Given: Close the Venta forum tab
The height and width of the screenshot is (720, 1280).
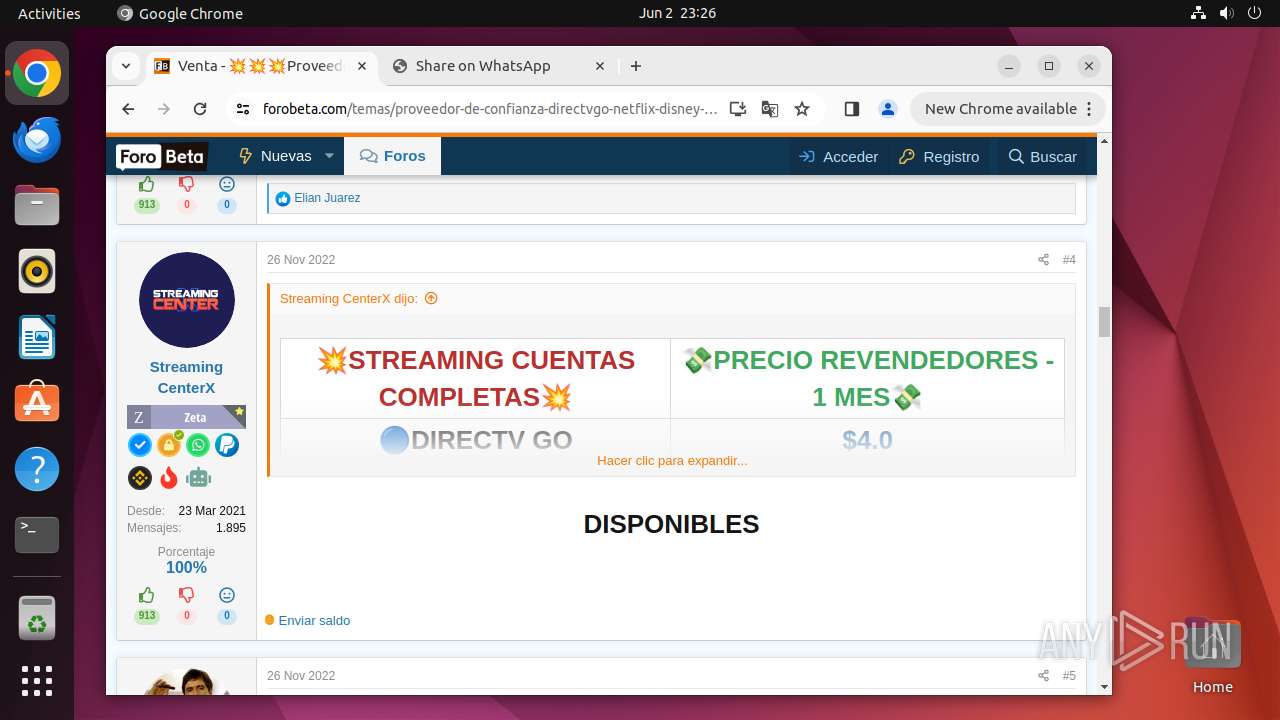Looking at the screenshot, I should [362, 66].
